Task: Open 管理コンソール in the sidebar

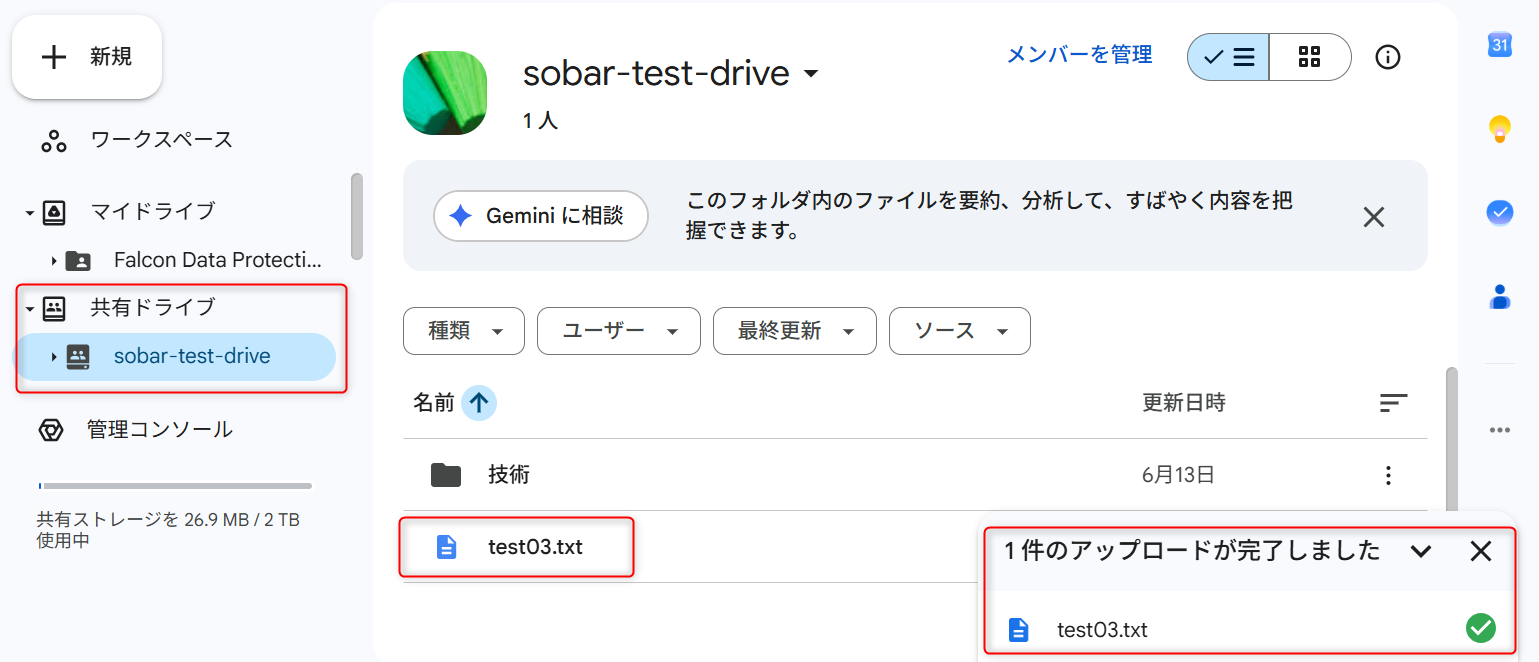Action: tap(160, 429)
